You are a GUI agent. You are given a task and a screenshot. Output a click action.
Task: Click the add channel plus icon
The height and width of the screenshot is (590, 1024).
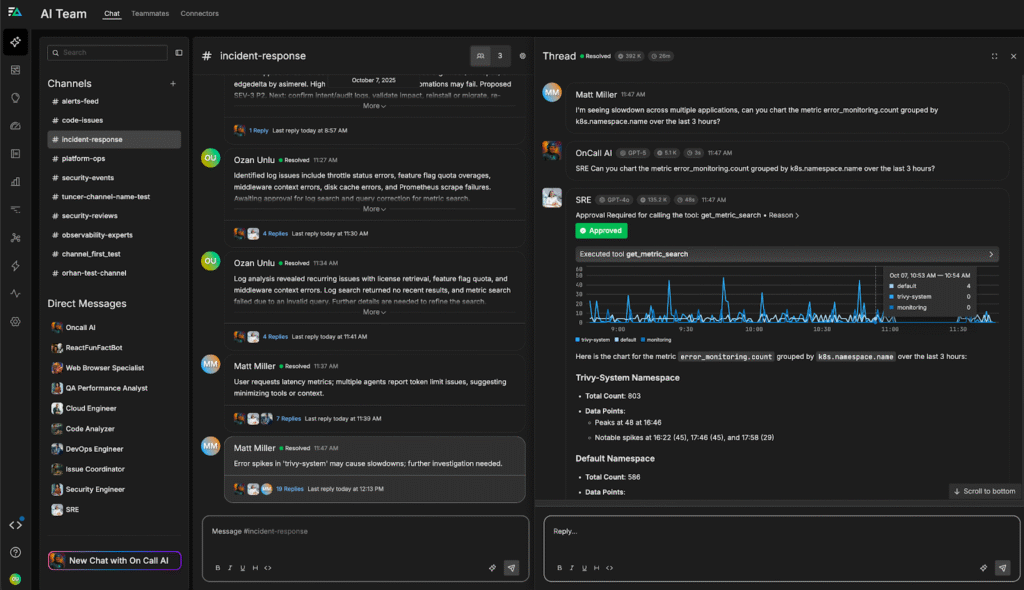(x=173, y=84)
